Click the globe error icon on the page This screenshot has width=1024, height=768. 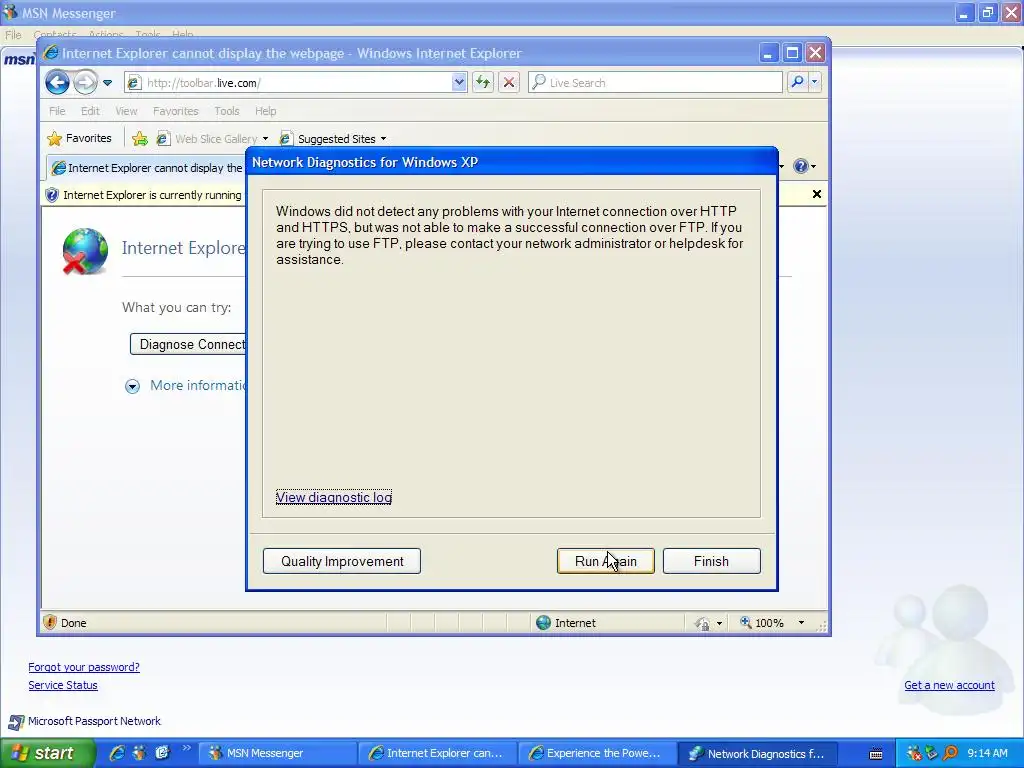(85, 251)
